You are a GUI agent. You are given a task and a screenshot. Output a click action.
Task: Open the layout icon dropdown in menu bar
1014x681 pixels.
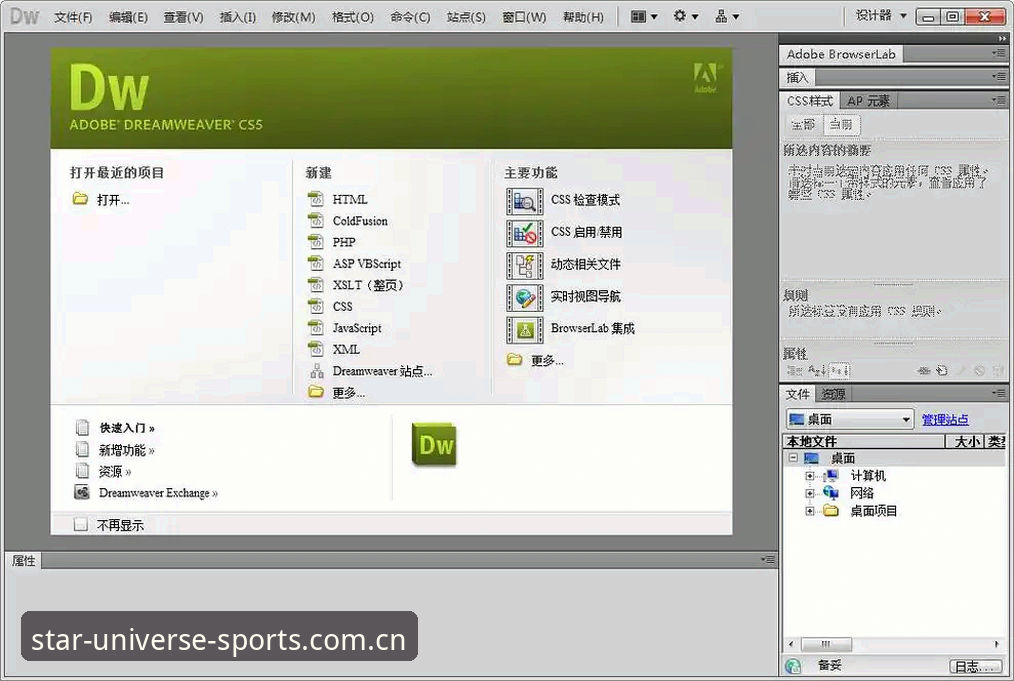643,16
